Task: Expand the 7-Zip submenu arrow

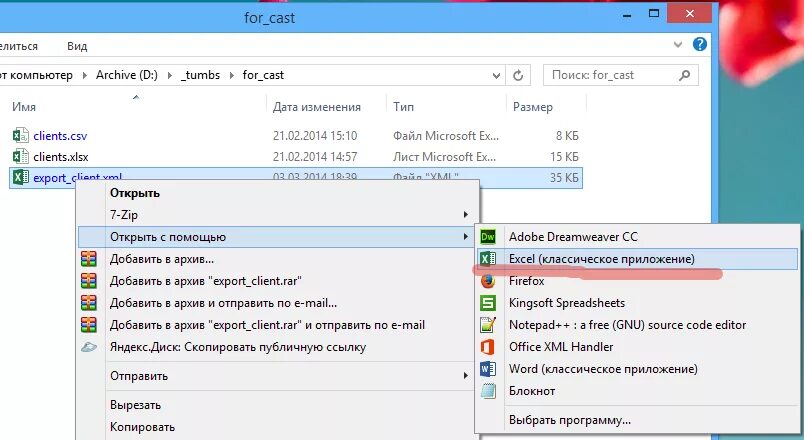Action: (466, 214)
